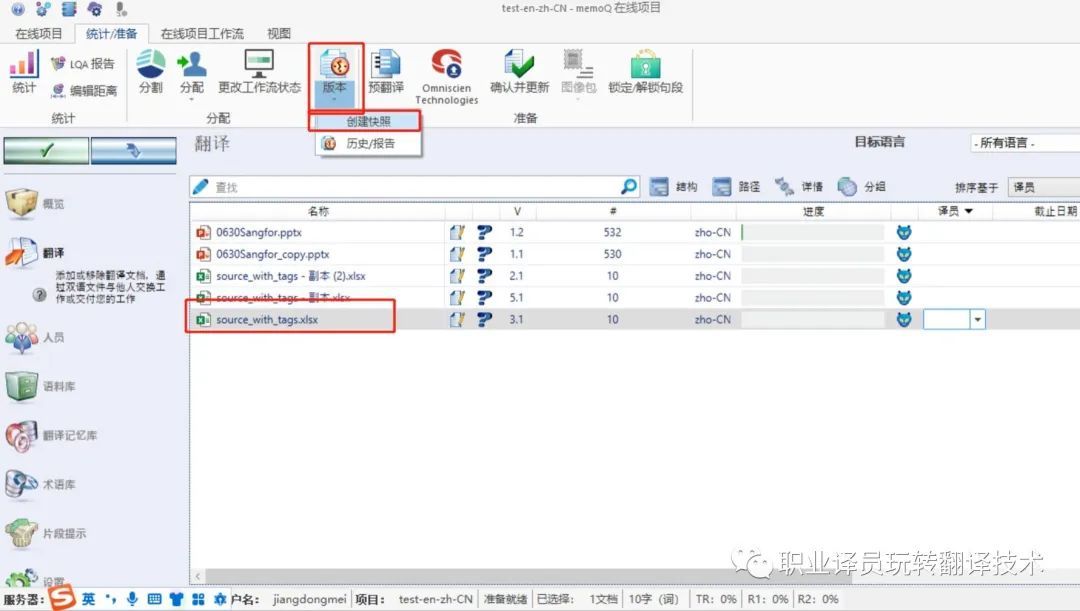Viewport: 1080px width, 611px height.
Task: Open the LQA 报告 report
Action: pyautogui.click(x=83, y=64)
